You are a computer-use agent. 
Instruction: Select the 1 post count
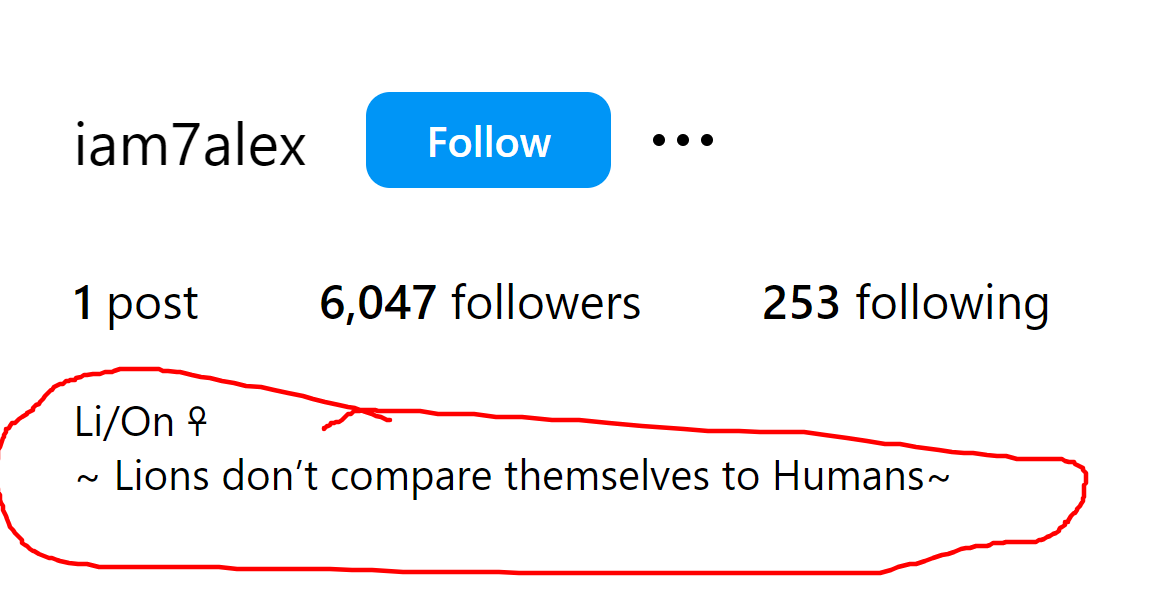(x=136, y=303)
